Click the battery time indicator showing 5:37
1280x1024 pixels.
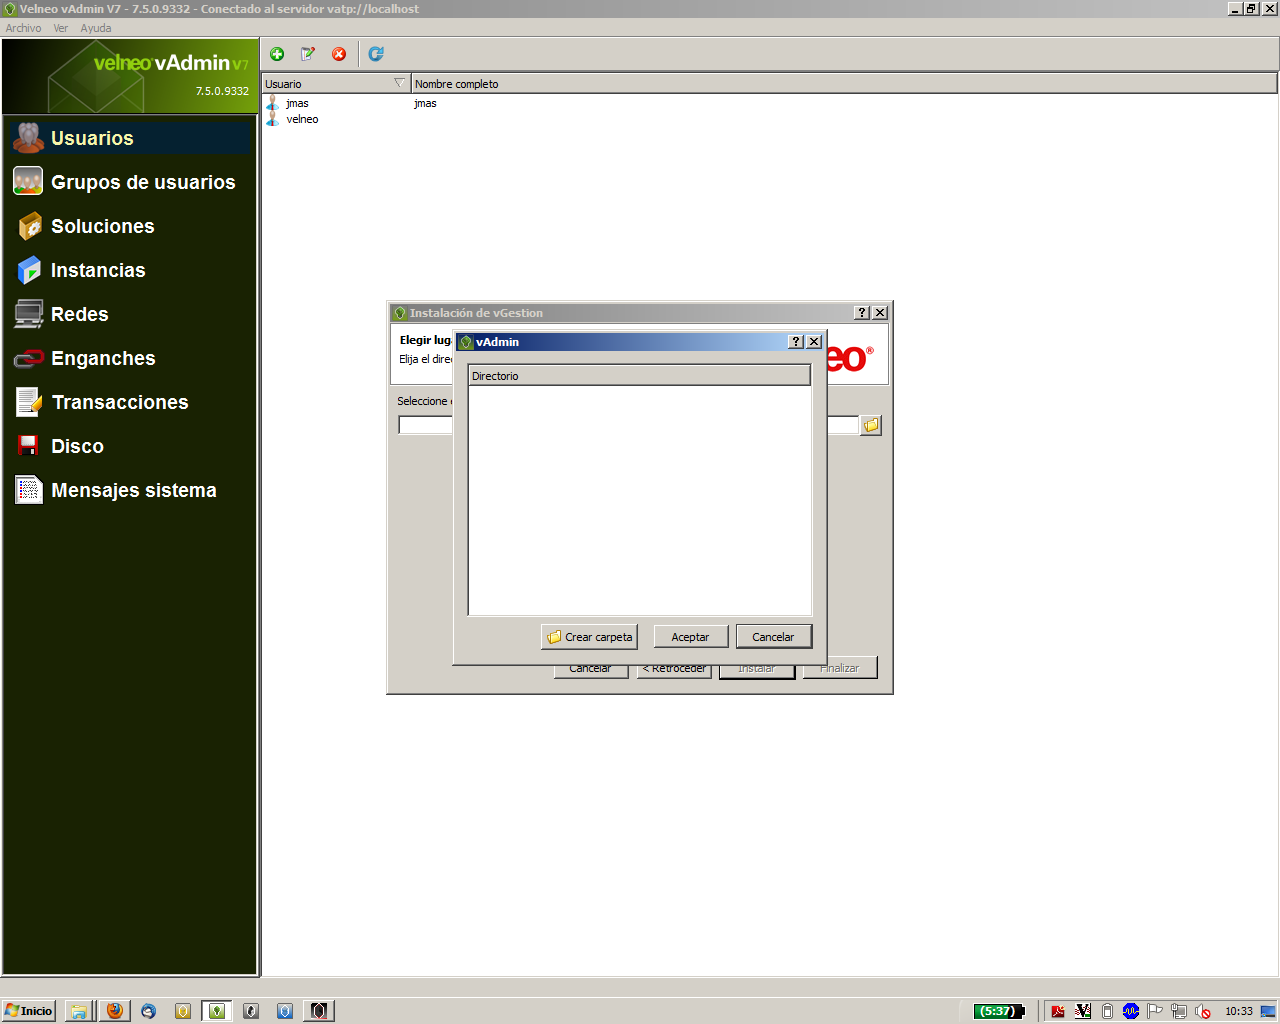[x=999, y=1011]
